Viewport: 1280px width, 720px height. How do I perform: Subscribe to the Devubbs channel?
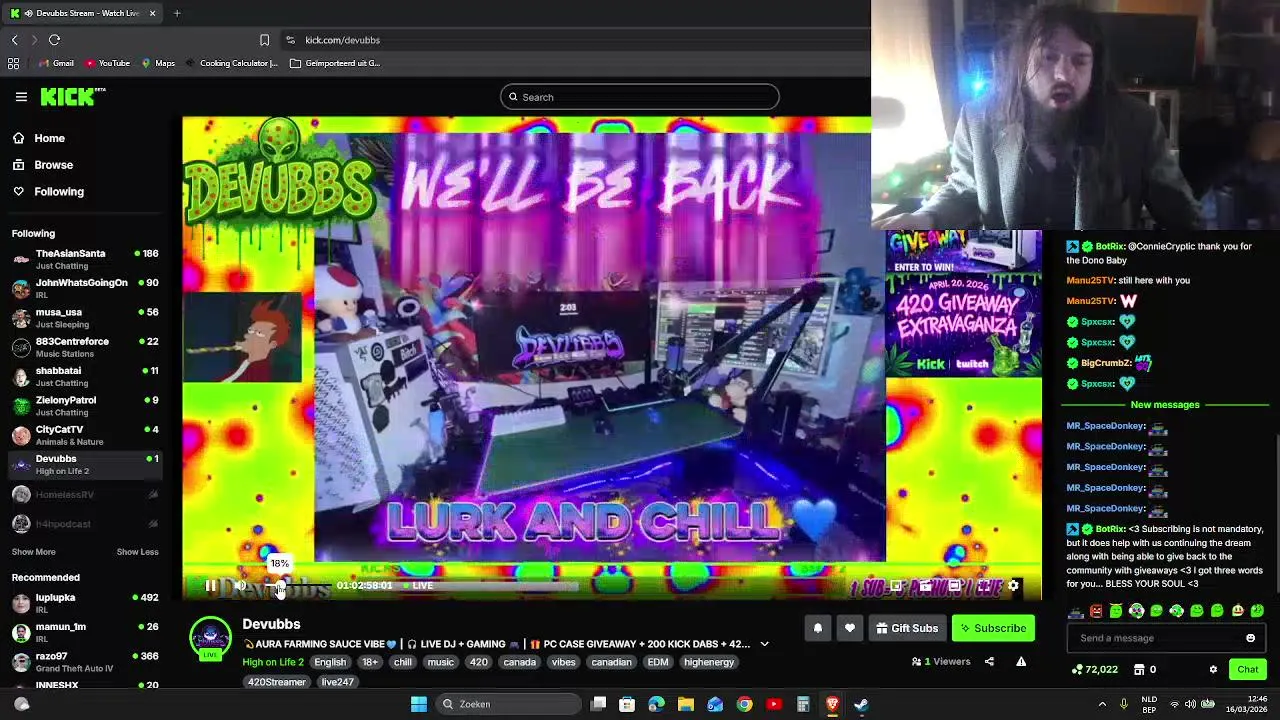point(993,628)
